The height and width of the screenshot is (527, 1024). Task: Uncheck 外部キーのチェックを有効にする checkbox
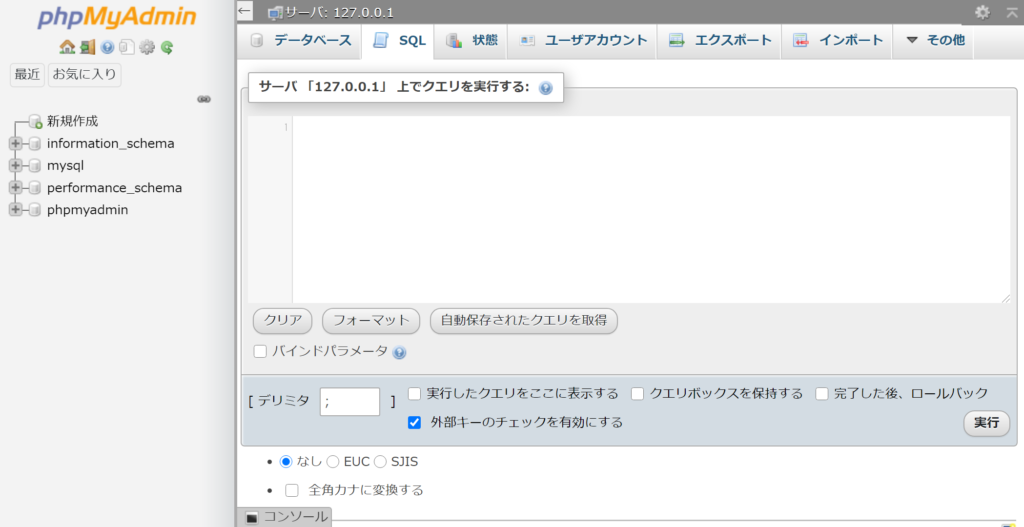click(414, 423)
